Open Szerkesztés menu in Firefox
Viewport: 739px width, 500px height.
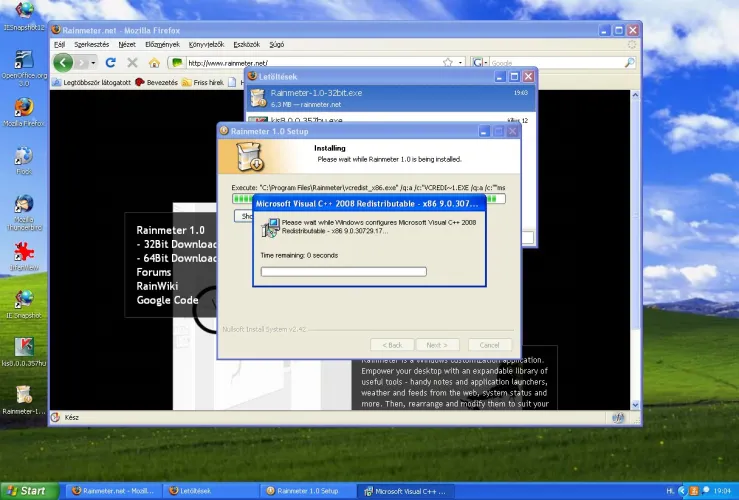coord(91,44)
